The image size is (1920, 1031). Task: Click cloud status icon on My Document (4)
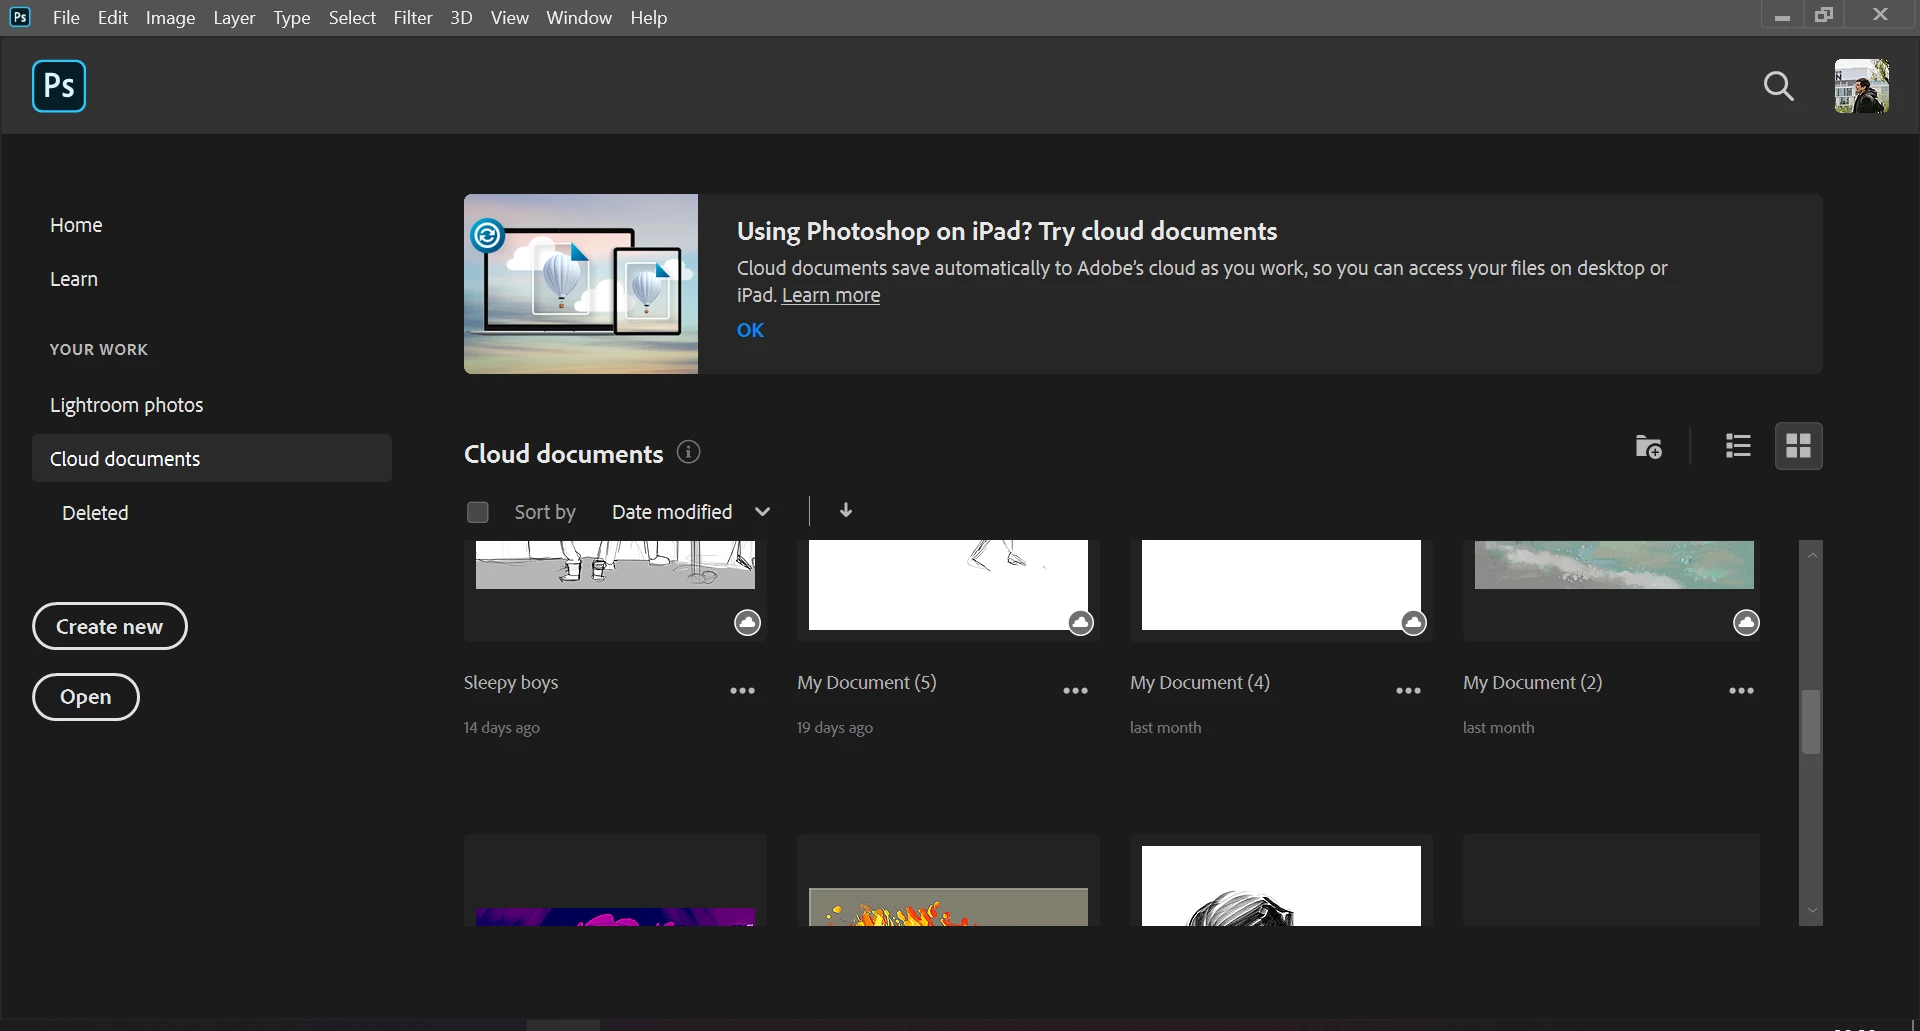1413,623
